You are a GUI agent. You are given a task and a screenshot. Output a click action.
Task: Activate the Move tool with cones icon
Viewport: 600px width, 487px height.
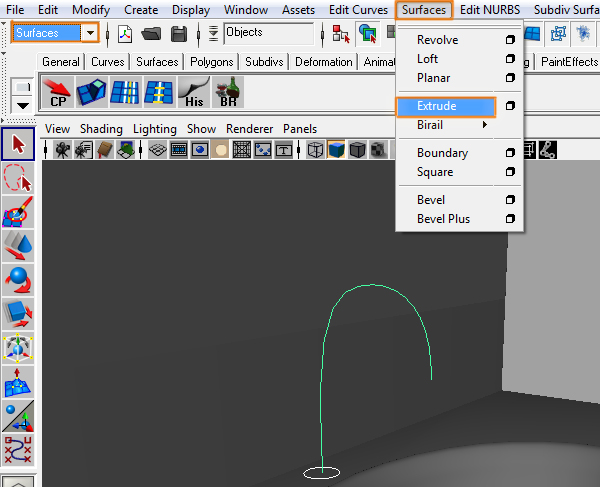click(18, 246)
